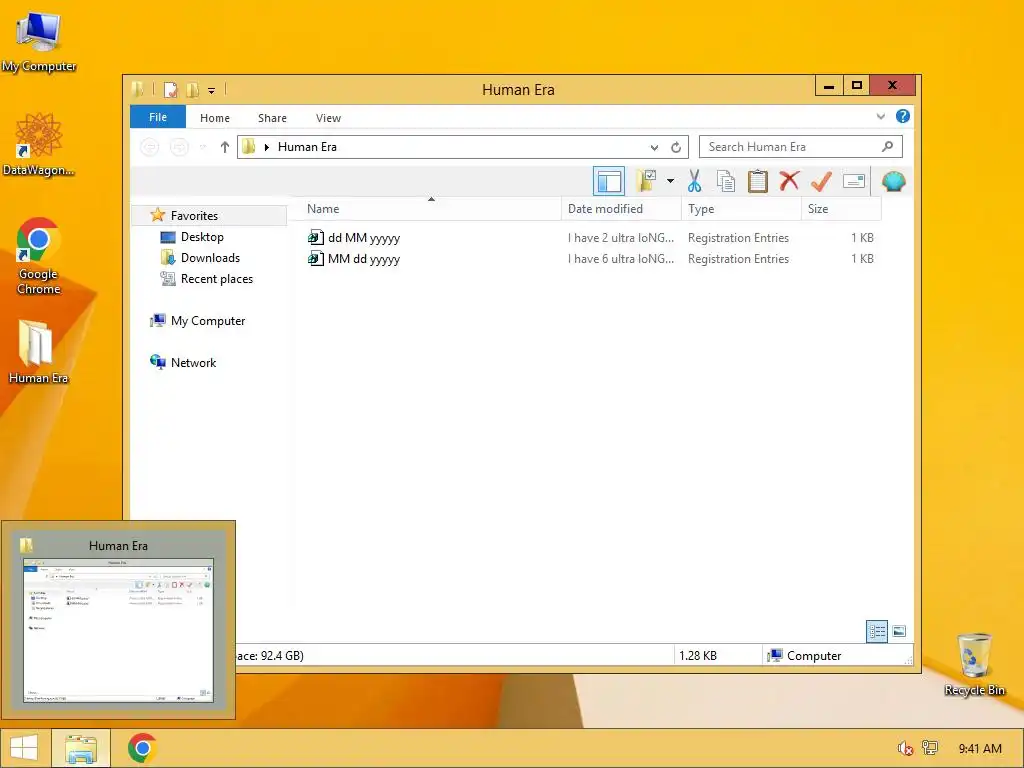Click the Human Era address breadcrumb
This screenshot has width=1024, height=768.
click(x=307, y=147)
